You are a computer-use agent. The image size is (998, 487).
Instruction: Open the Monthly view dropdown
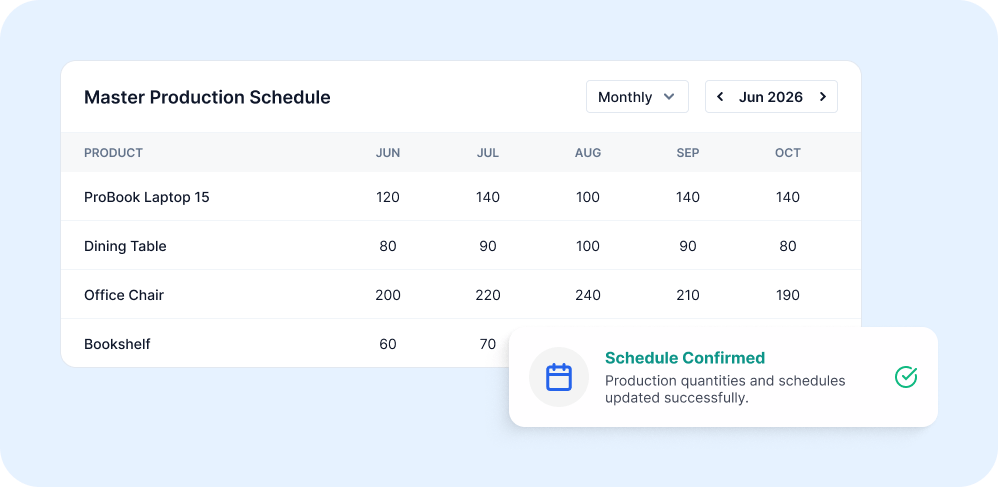pyautogui.click(x=637, y=97)
